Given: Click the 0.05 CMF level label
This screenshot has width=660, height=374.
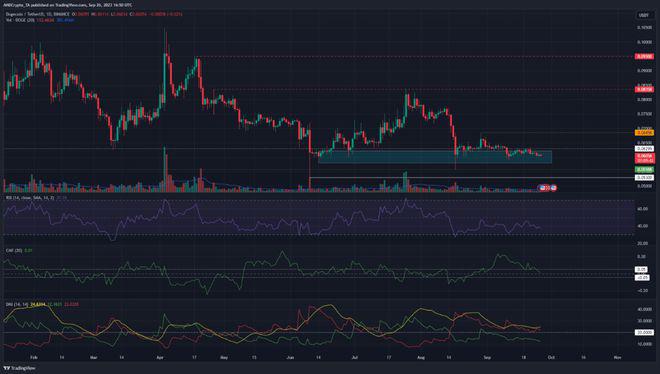Looking at the screenshot, I should point(642,269).
